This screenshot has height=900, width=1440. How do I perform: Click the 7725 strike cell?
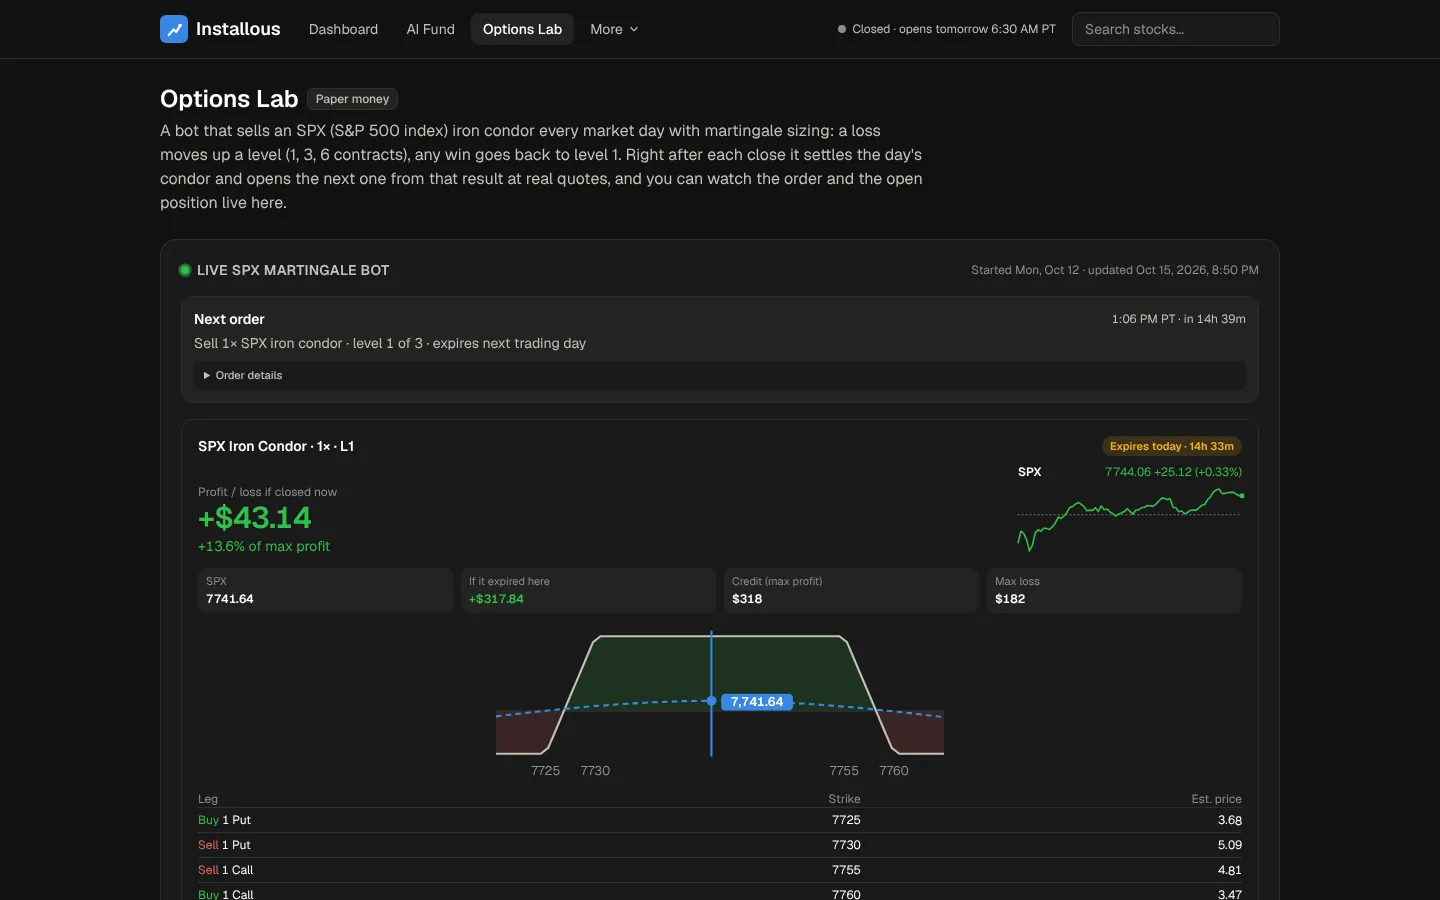click(846, 820)
